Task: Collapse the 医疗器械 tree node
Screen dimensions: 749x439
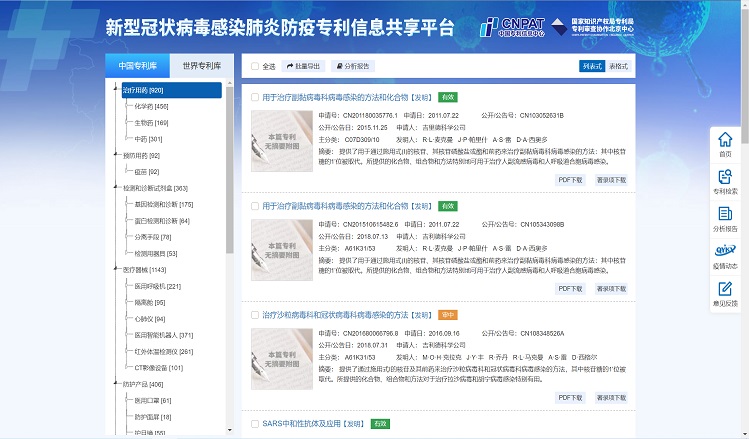Action: [117, 269]
